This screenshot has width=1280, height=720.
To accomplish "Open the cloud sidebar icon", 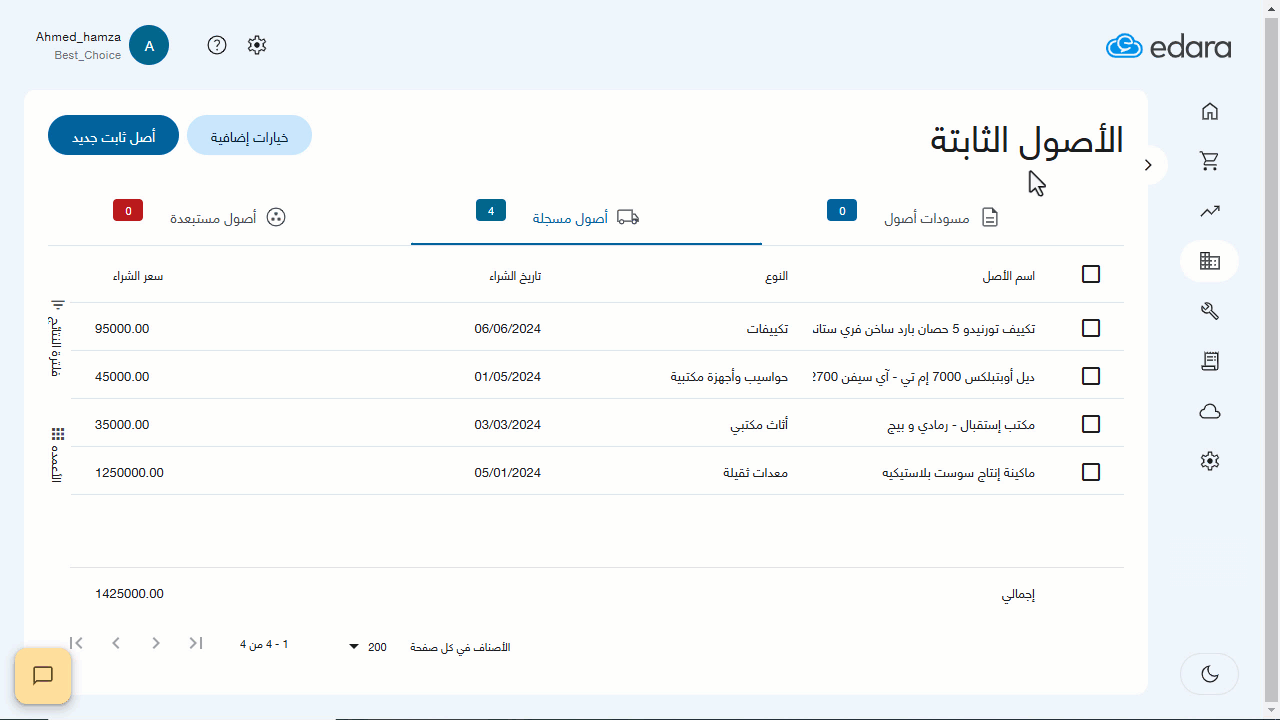I will point(1209,411).
